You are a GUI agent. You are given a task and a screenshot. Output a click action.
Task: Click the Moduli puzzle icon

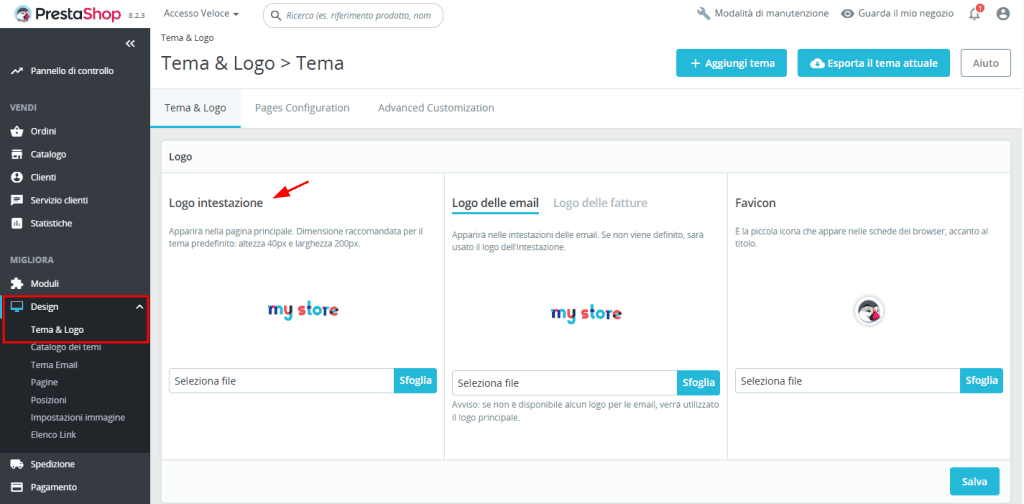[17, 284]
